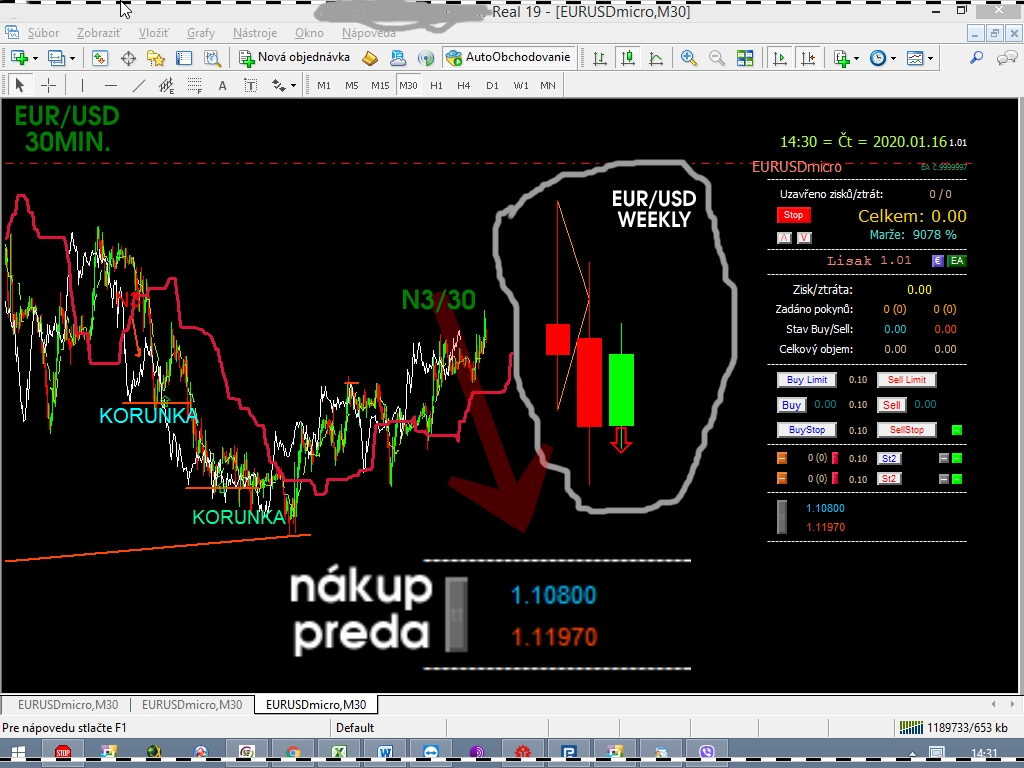
Task: Show the Terminal panel icon
Action: coord(184,58)
